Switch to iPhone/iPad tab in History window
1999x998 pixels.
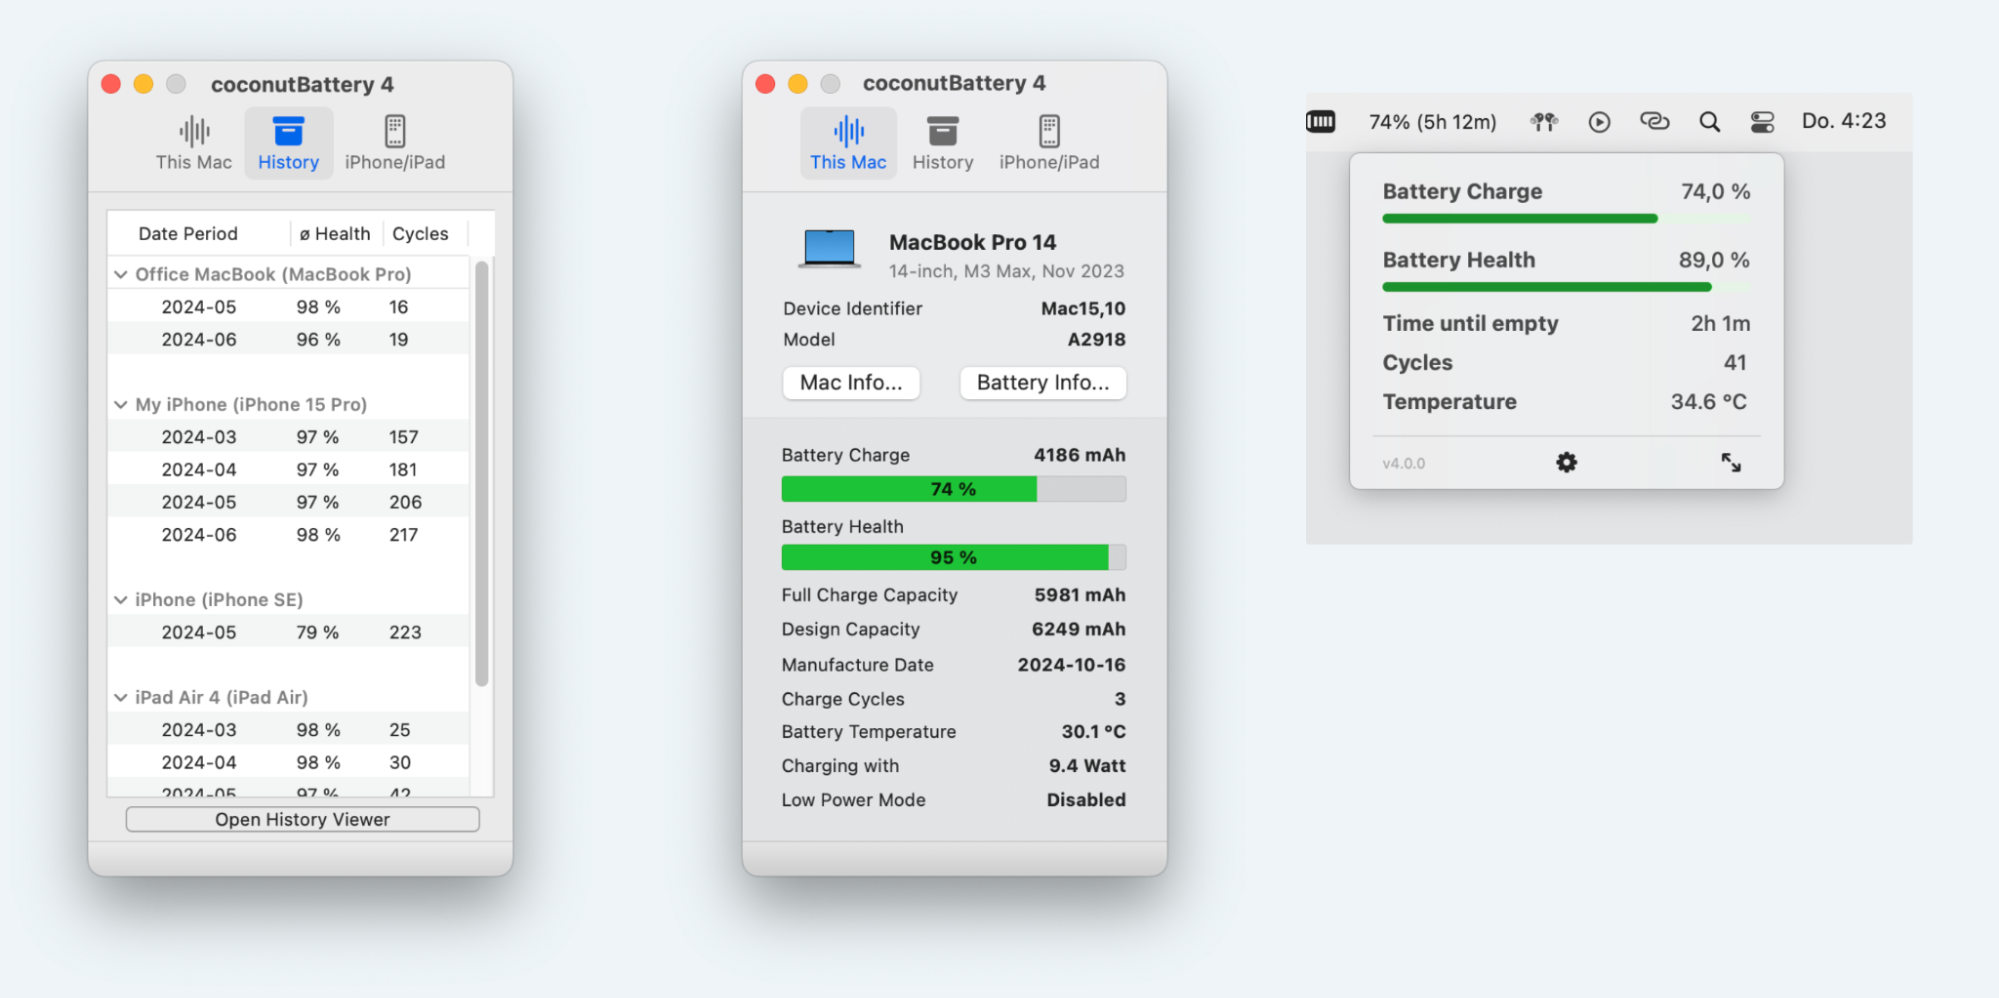point(395,143)
